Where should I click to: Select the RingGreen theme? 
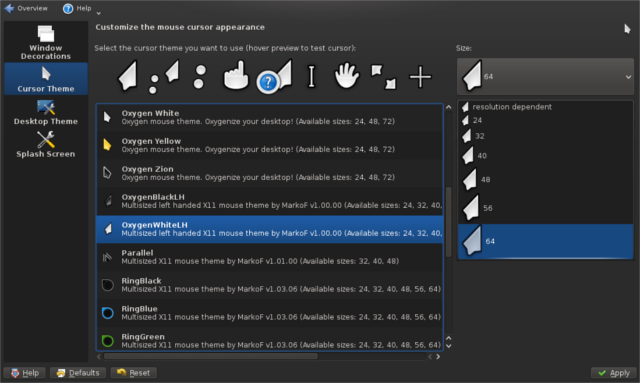tap(270, 340)
